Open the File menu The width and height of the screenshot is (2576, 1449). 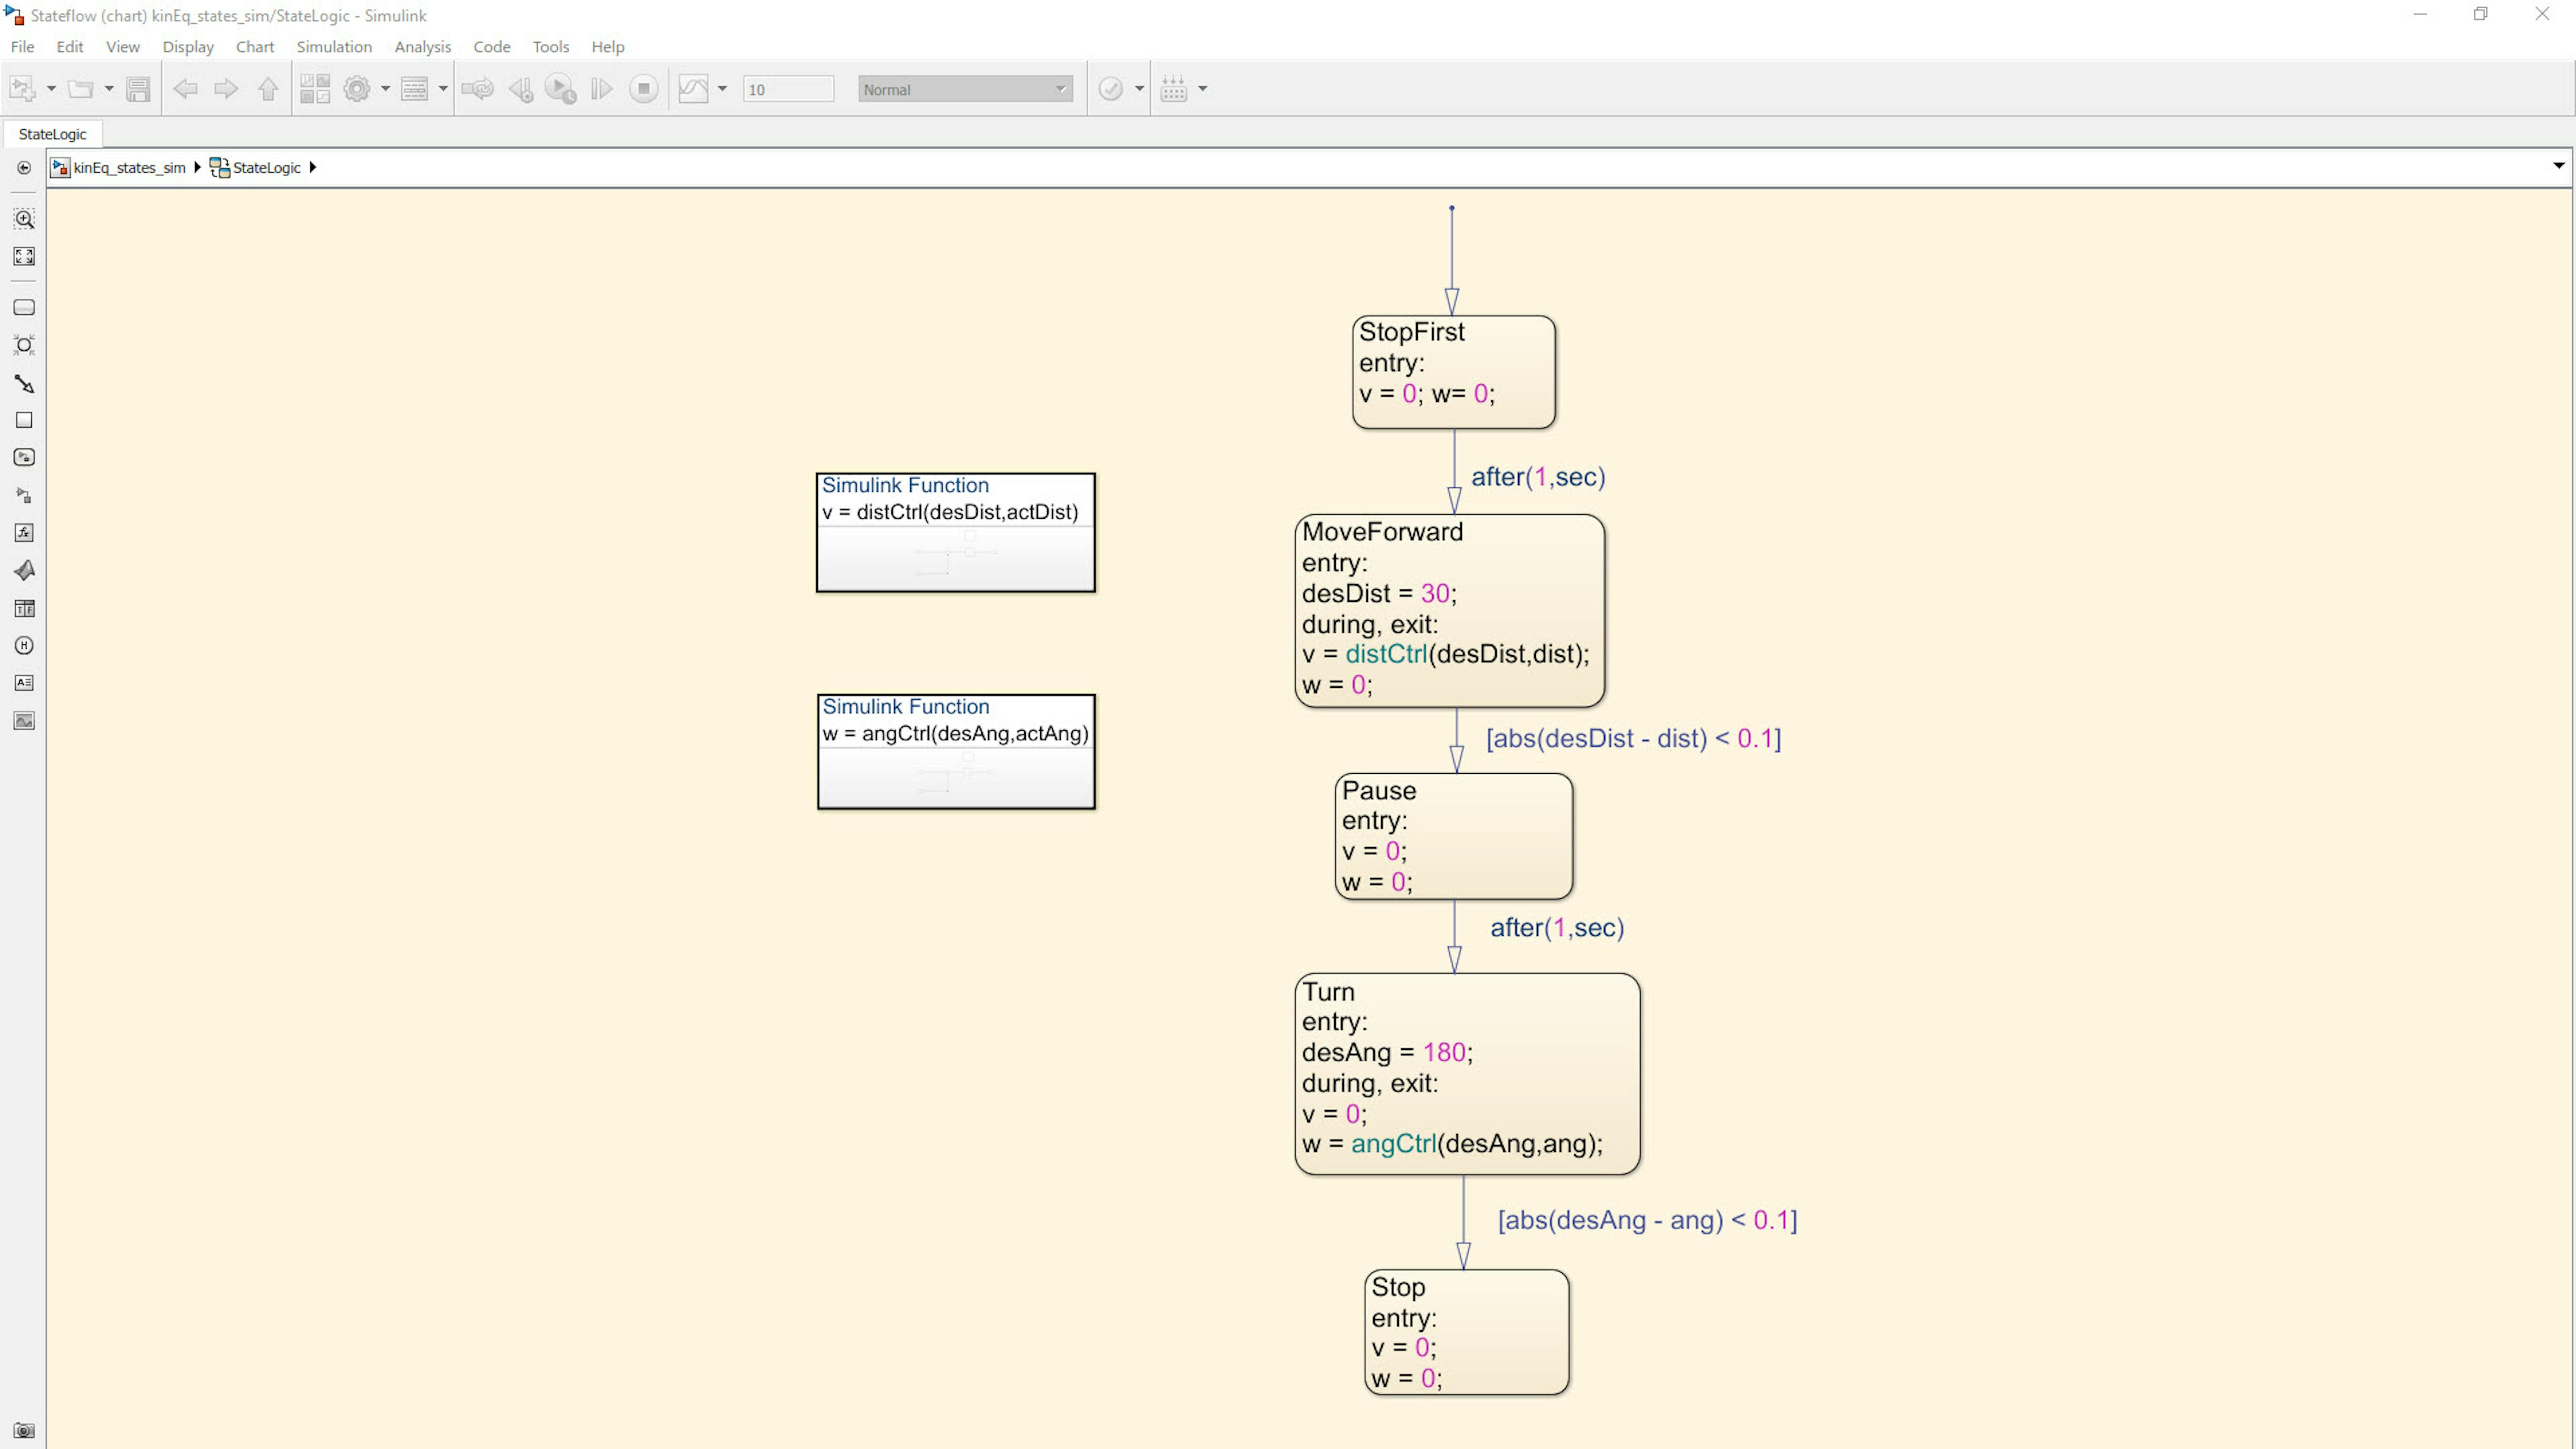(22, 46)
